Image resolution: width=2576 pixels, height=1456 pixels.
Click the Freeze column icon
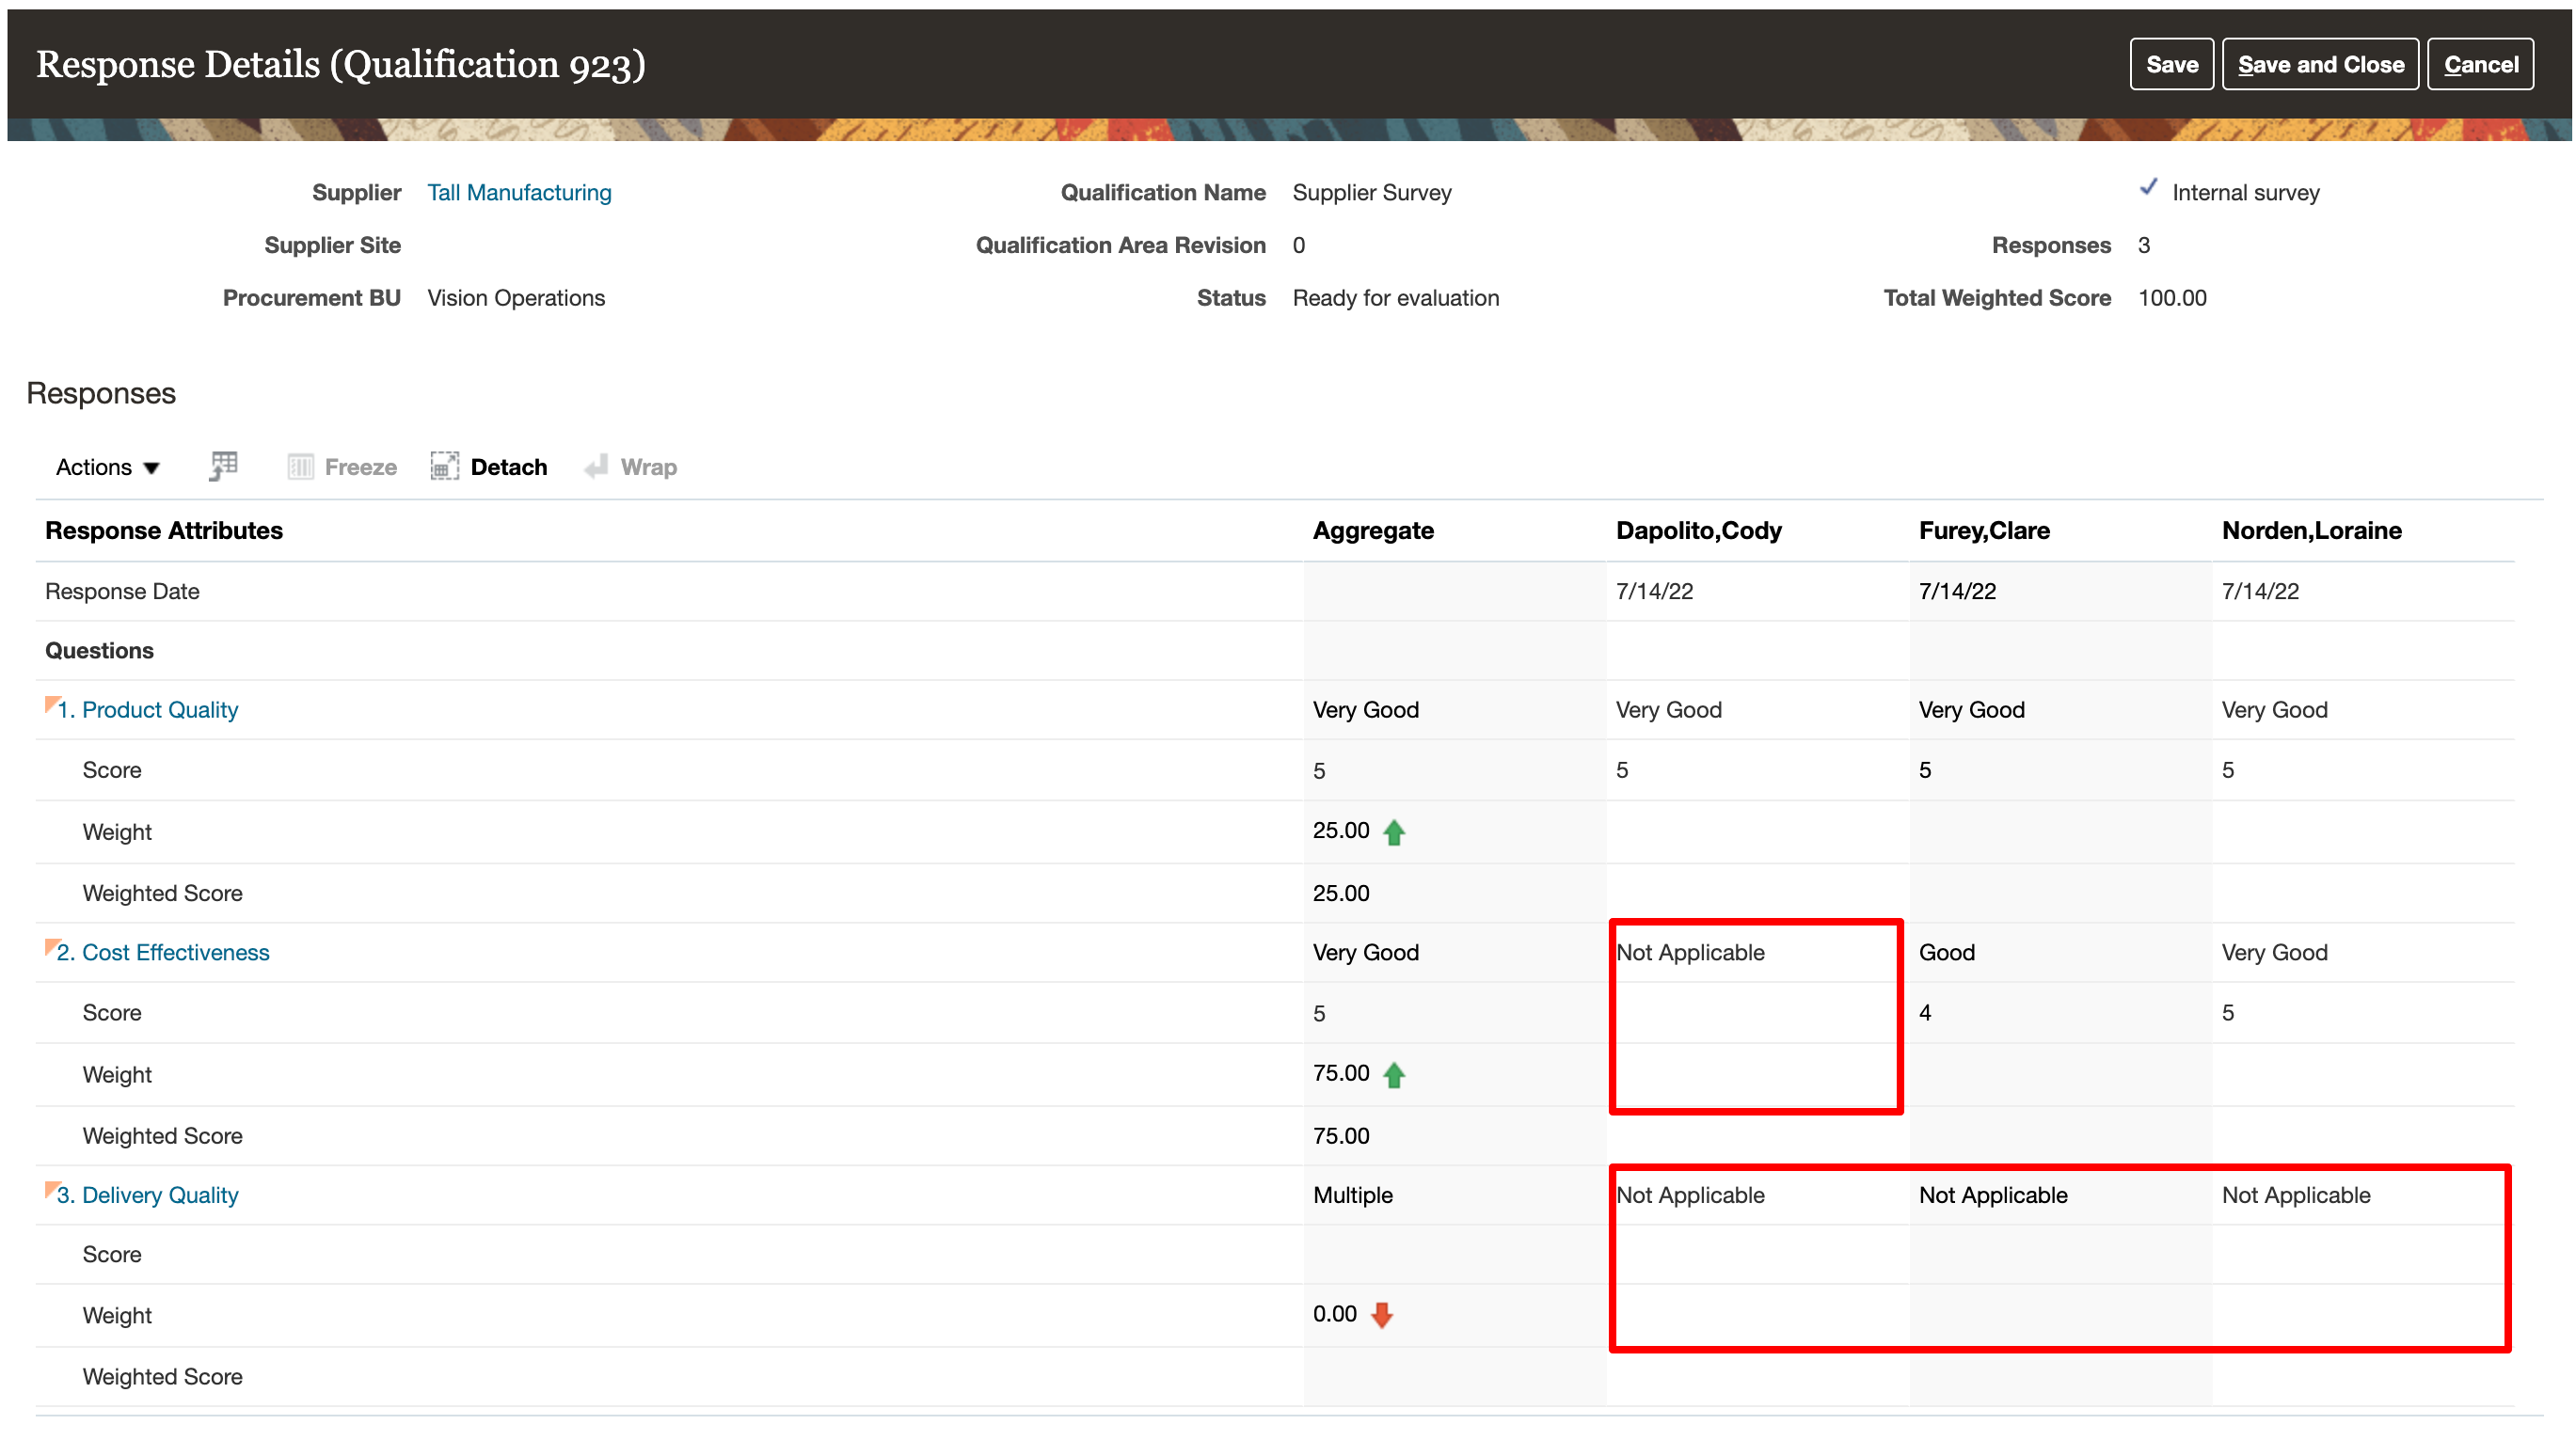pos(300,467)
